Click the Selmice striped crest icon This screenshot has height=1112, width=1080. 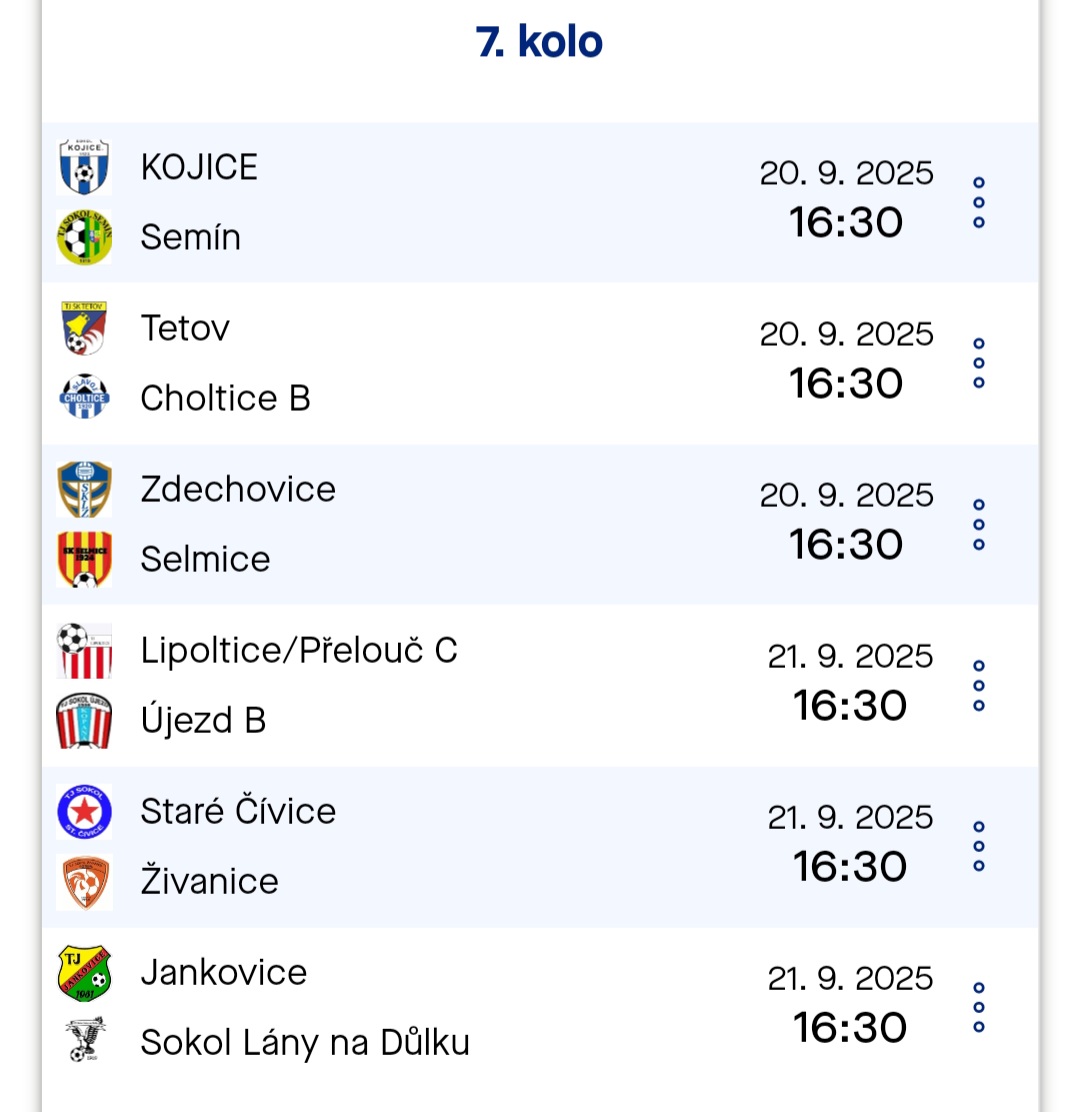[x=84, y=559]
